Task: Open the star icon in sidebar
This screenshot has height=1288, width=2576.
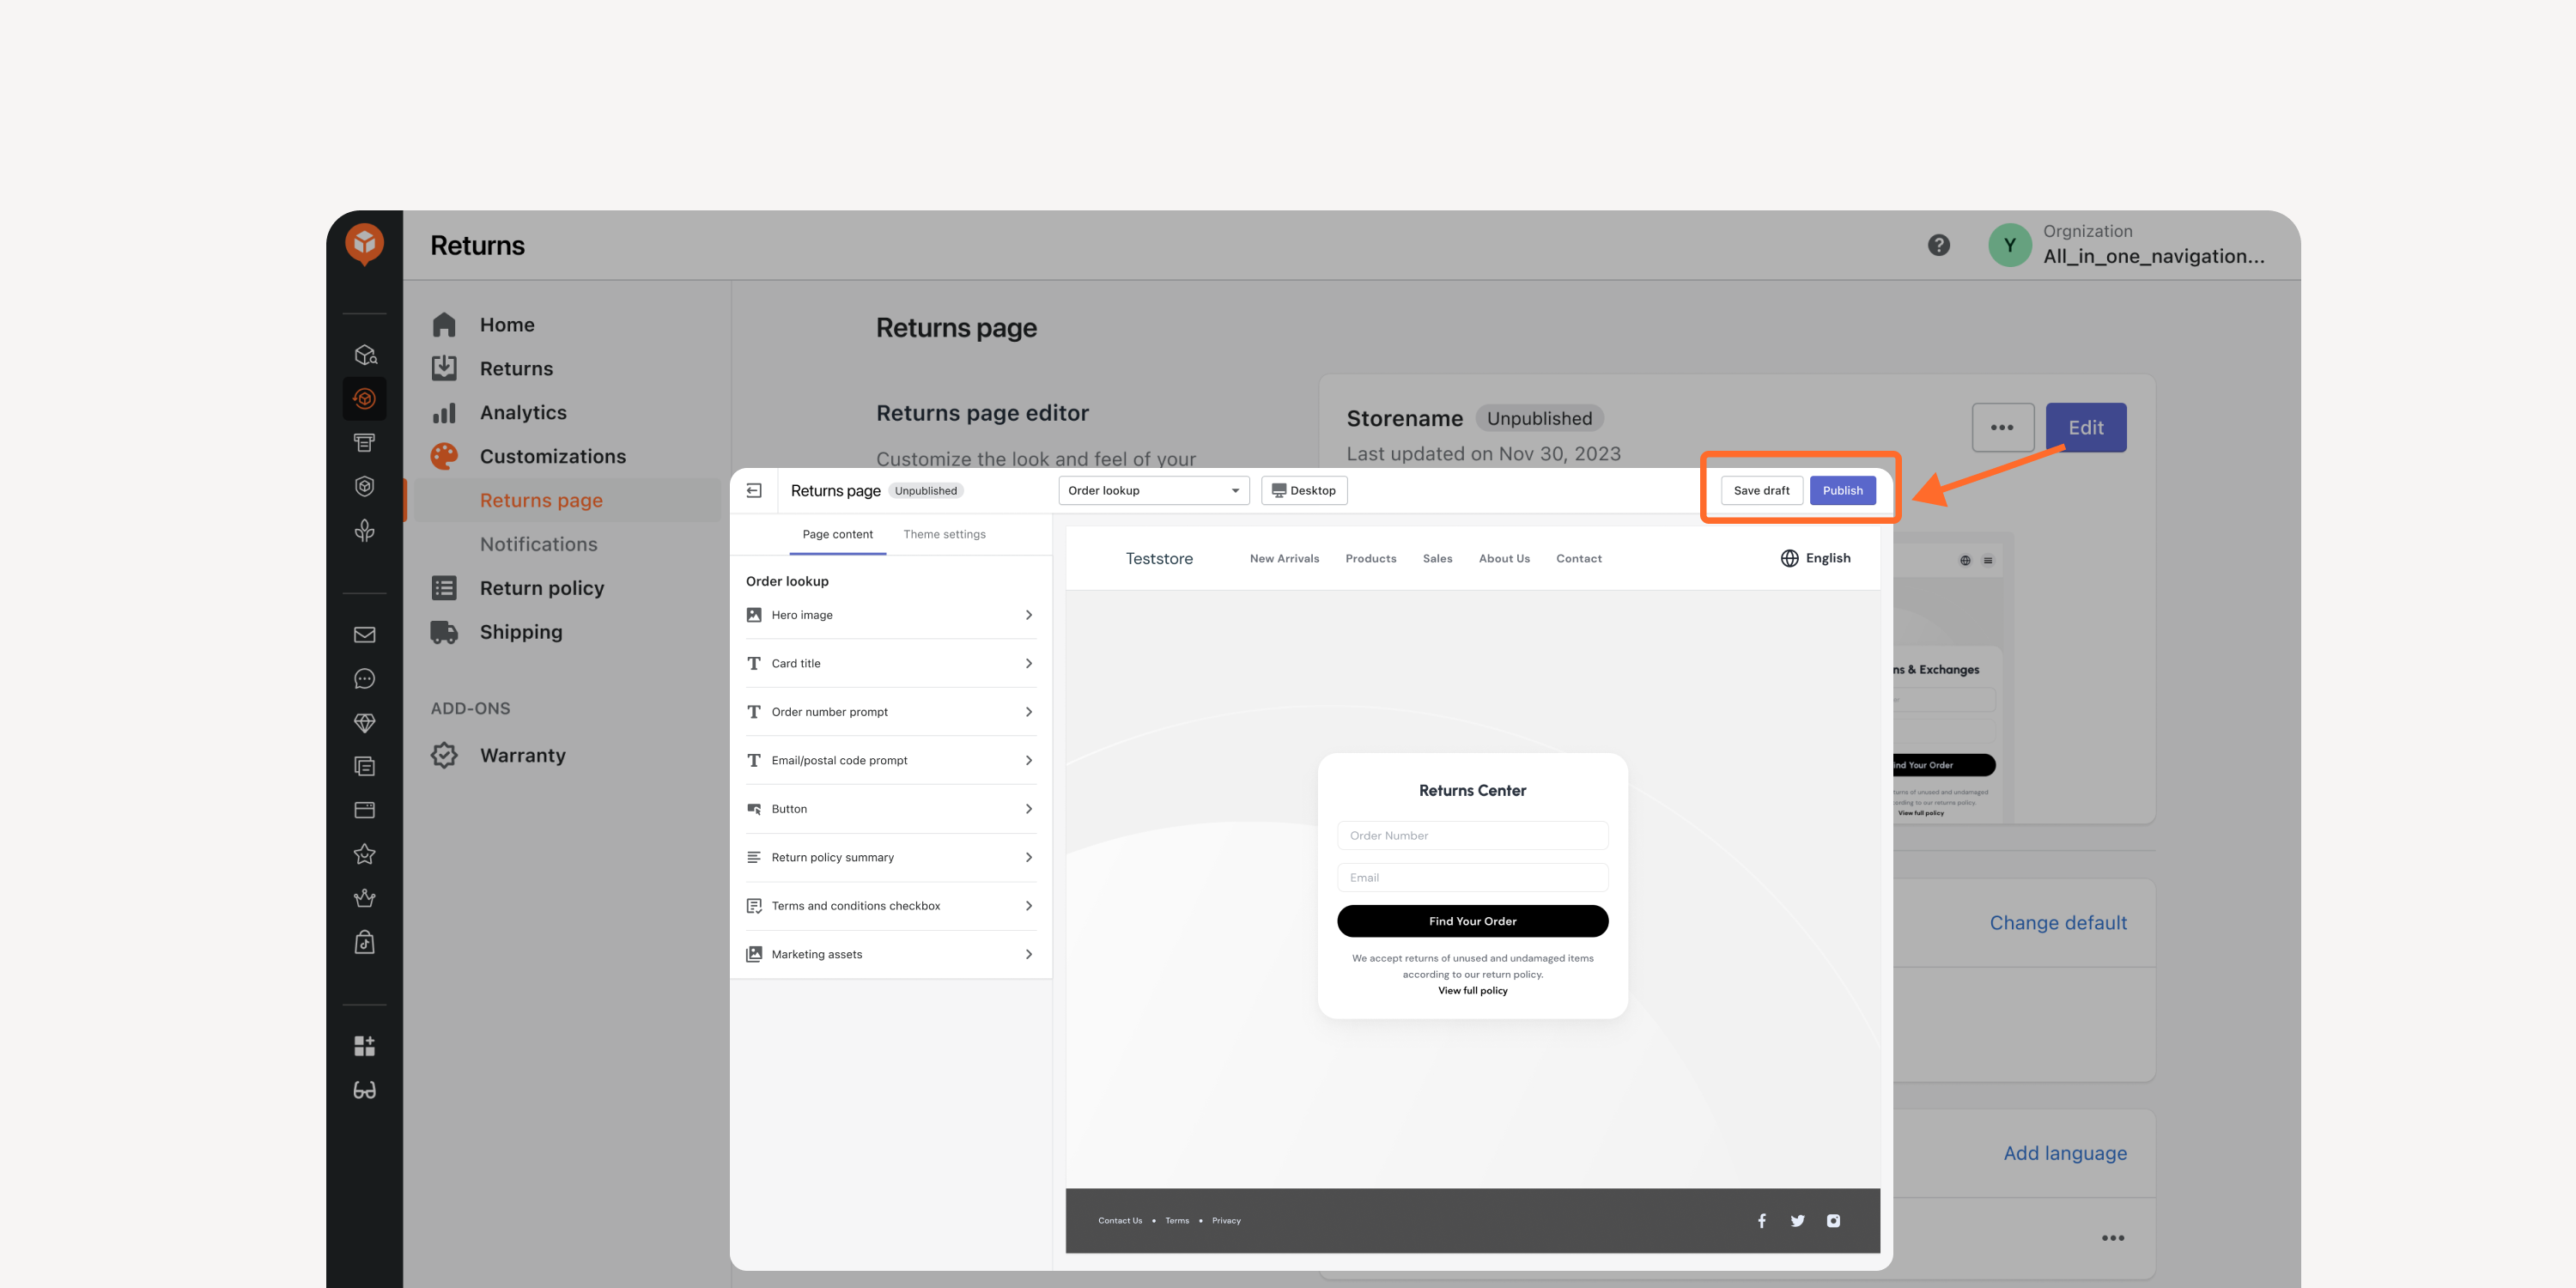Action: (364, 854)
